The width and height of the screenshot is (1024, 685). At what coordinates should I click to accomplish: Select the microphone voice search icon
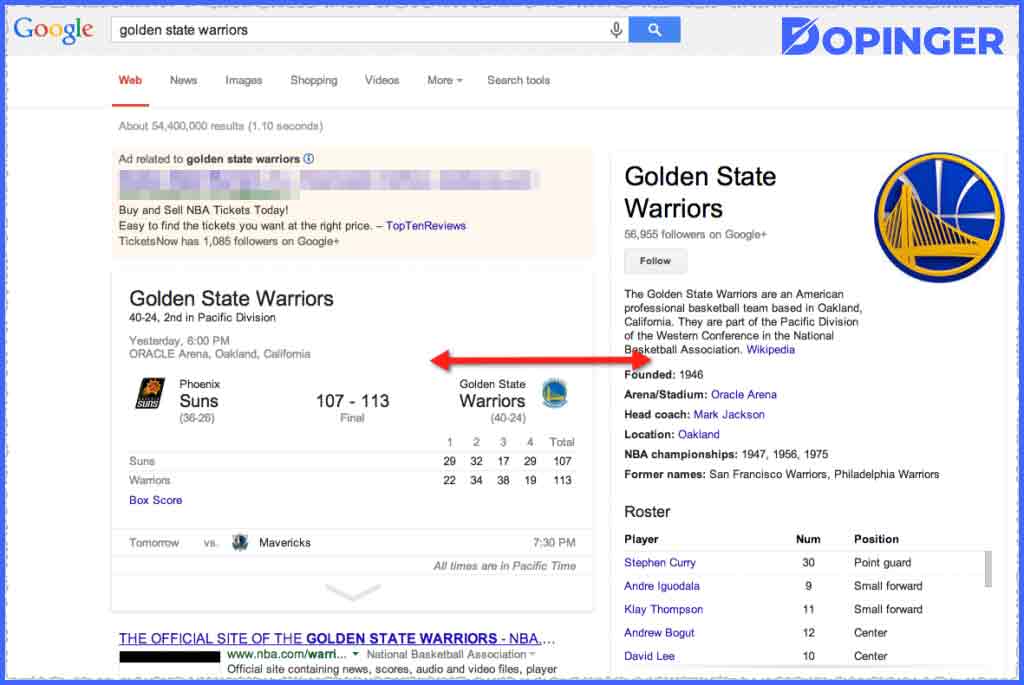(x=617, y=29)
